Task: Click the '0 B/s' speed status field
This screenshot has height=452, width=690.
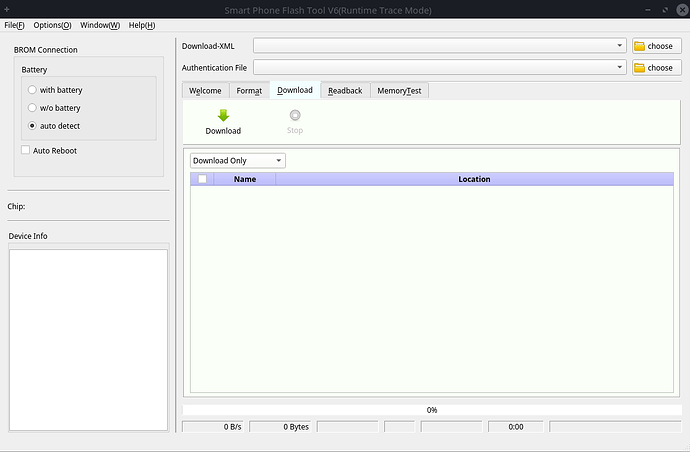Action: tap(214, 426)
